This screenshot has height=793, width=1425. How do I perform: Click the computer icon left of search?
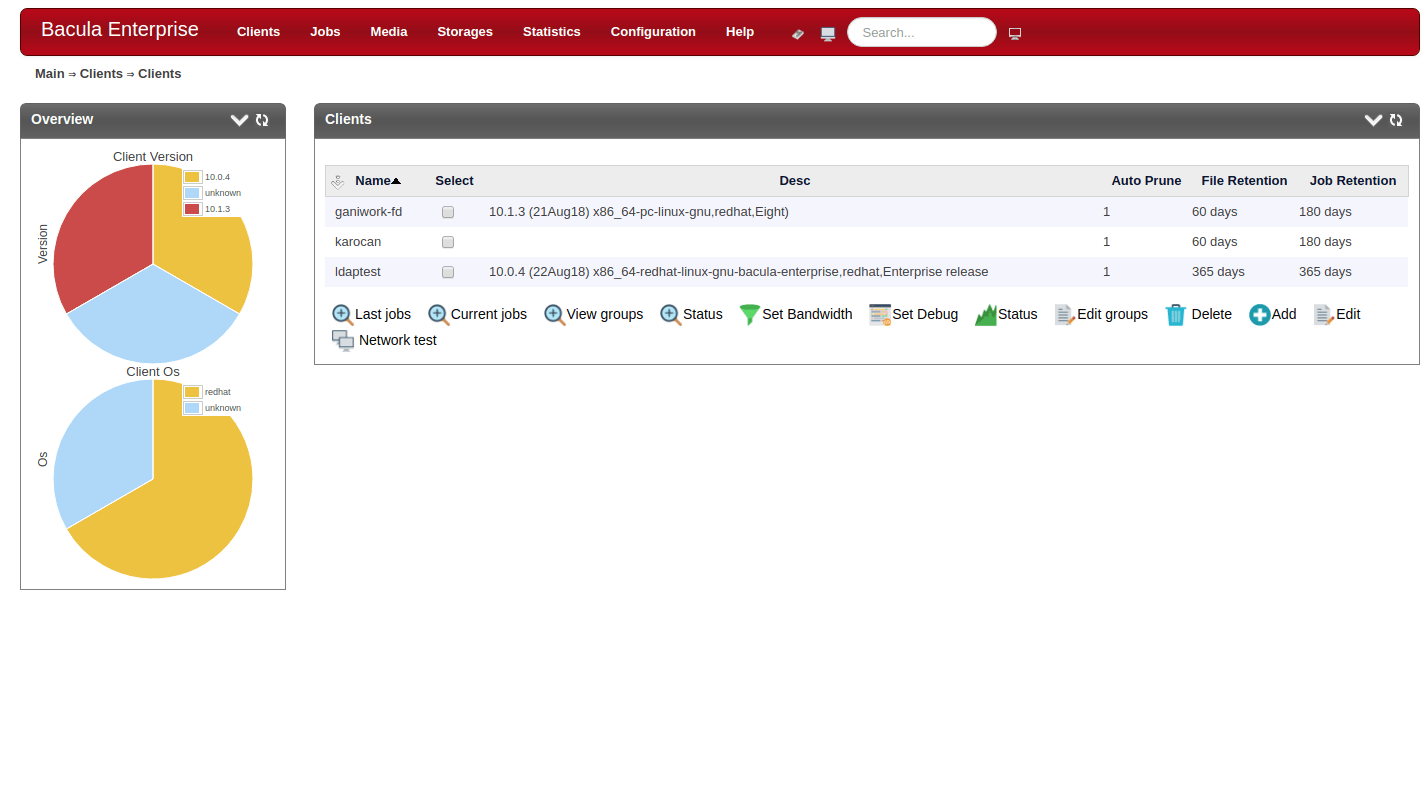click(x=828, y=33)
